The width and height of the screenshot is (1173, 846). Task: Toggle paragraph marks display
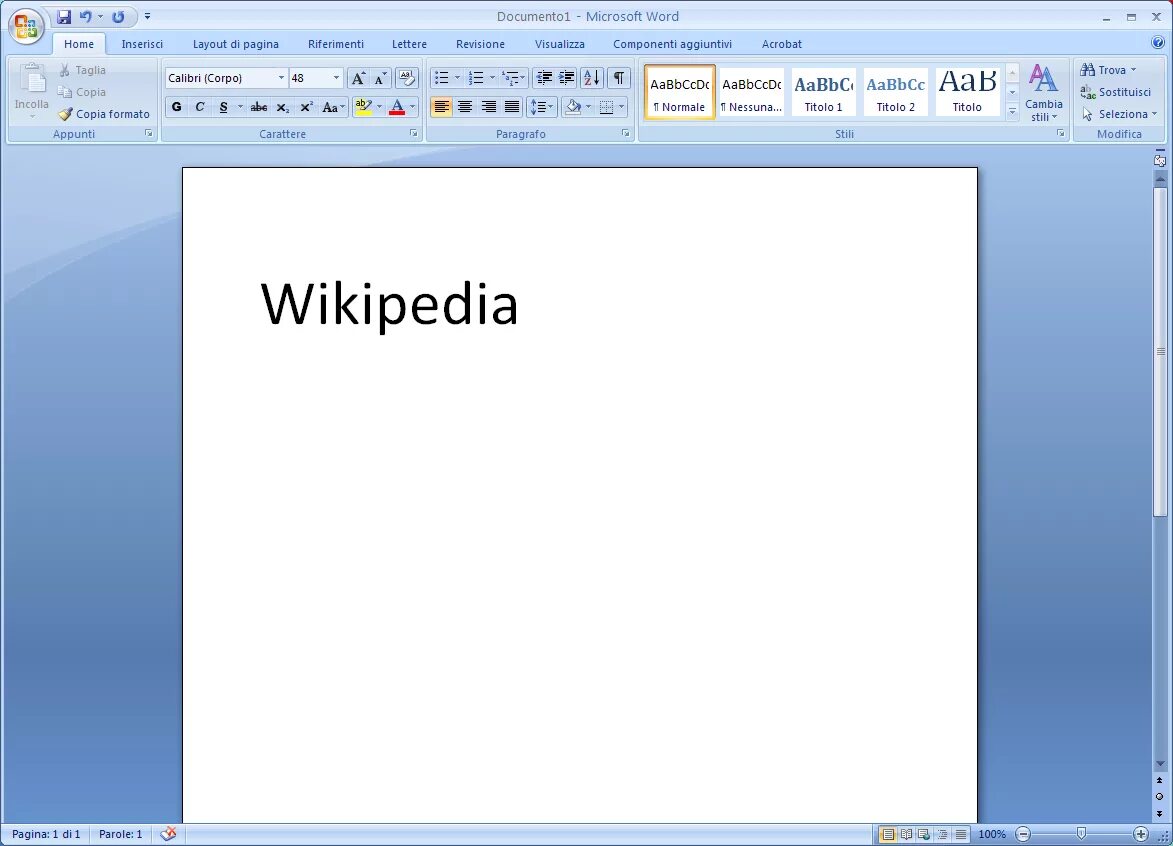619,78
